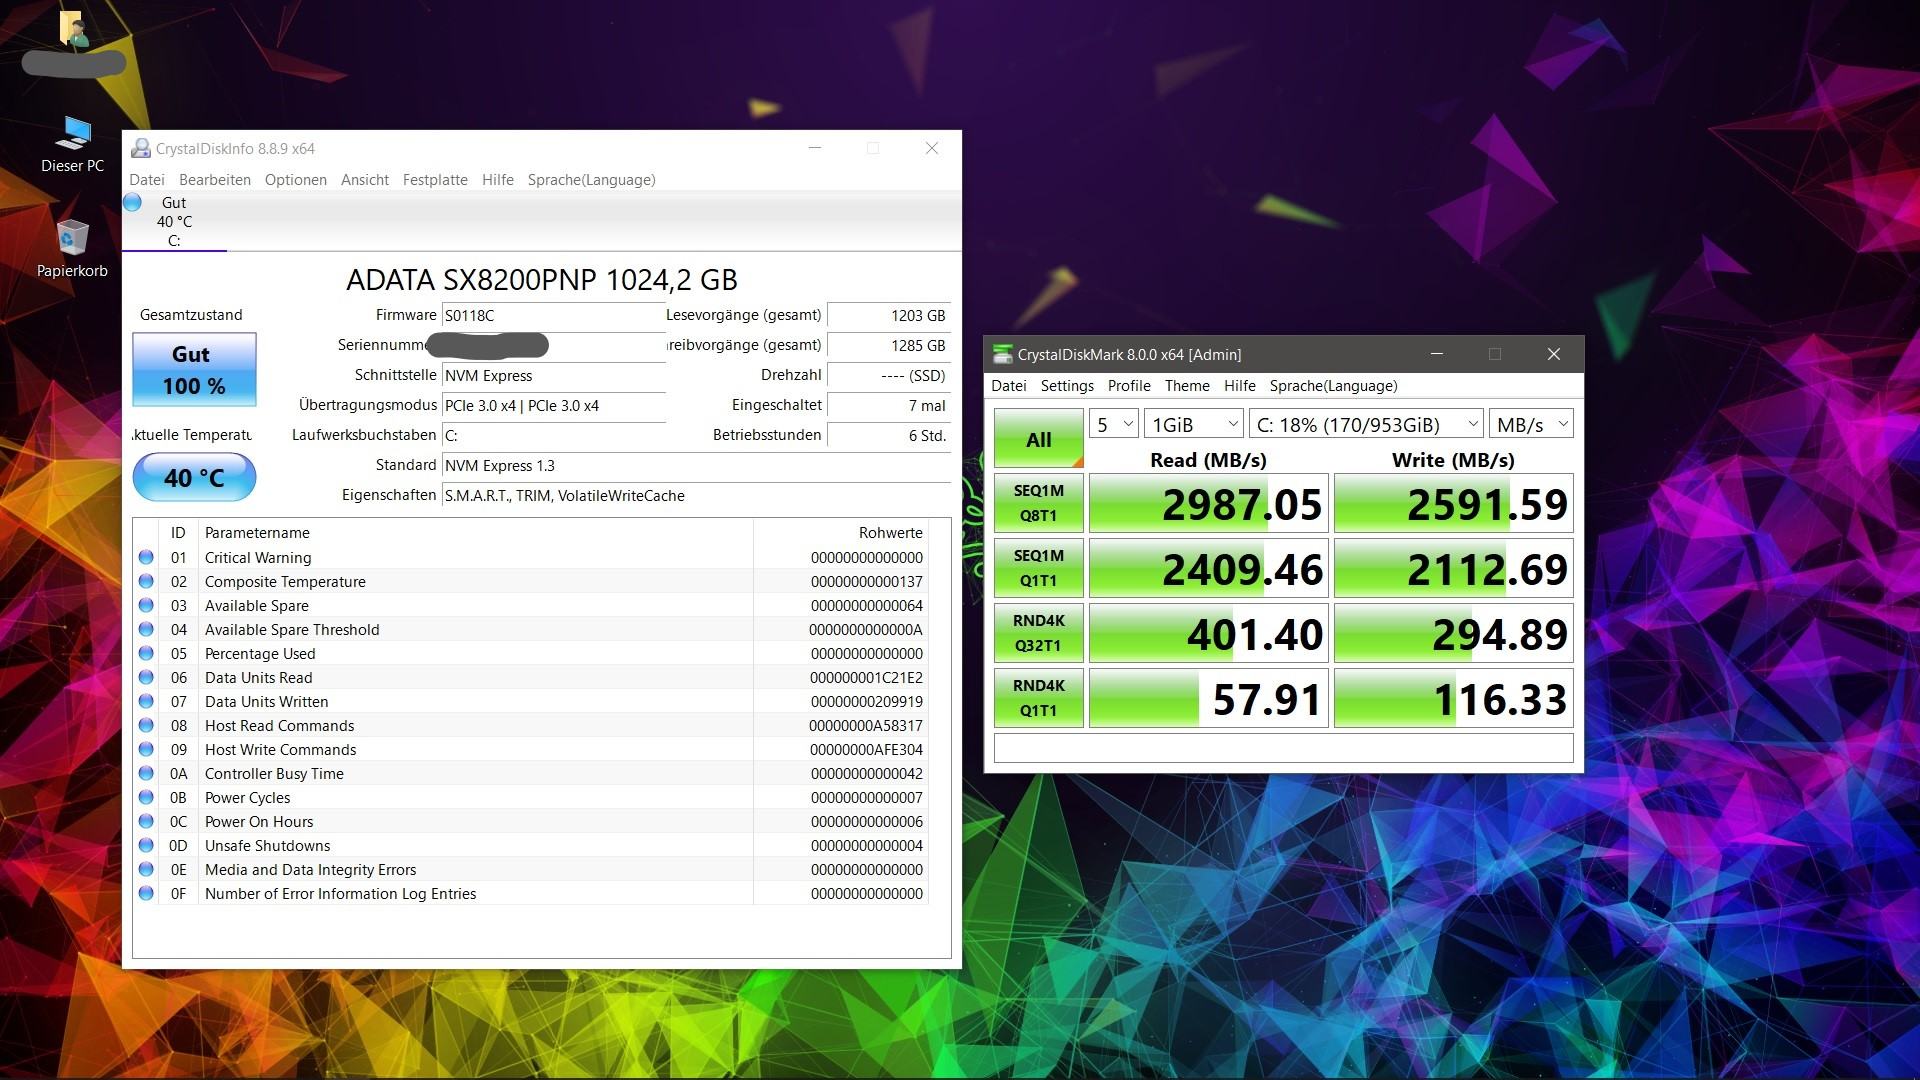This screenshot has height=1080, width=1920.
Task: Click the Standard field NVM Express 1.3
Action: (696, 465)
